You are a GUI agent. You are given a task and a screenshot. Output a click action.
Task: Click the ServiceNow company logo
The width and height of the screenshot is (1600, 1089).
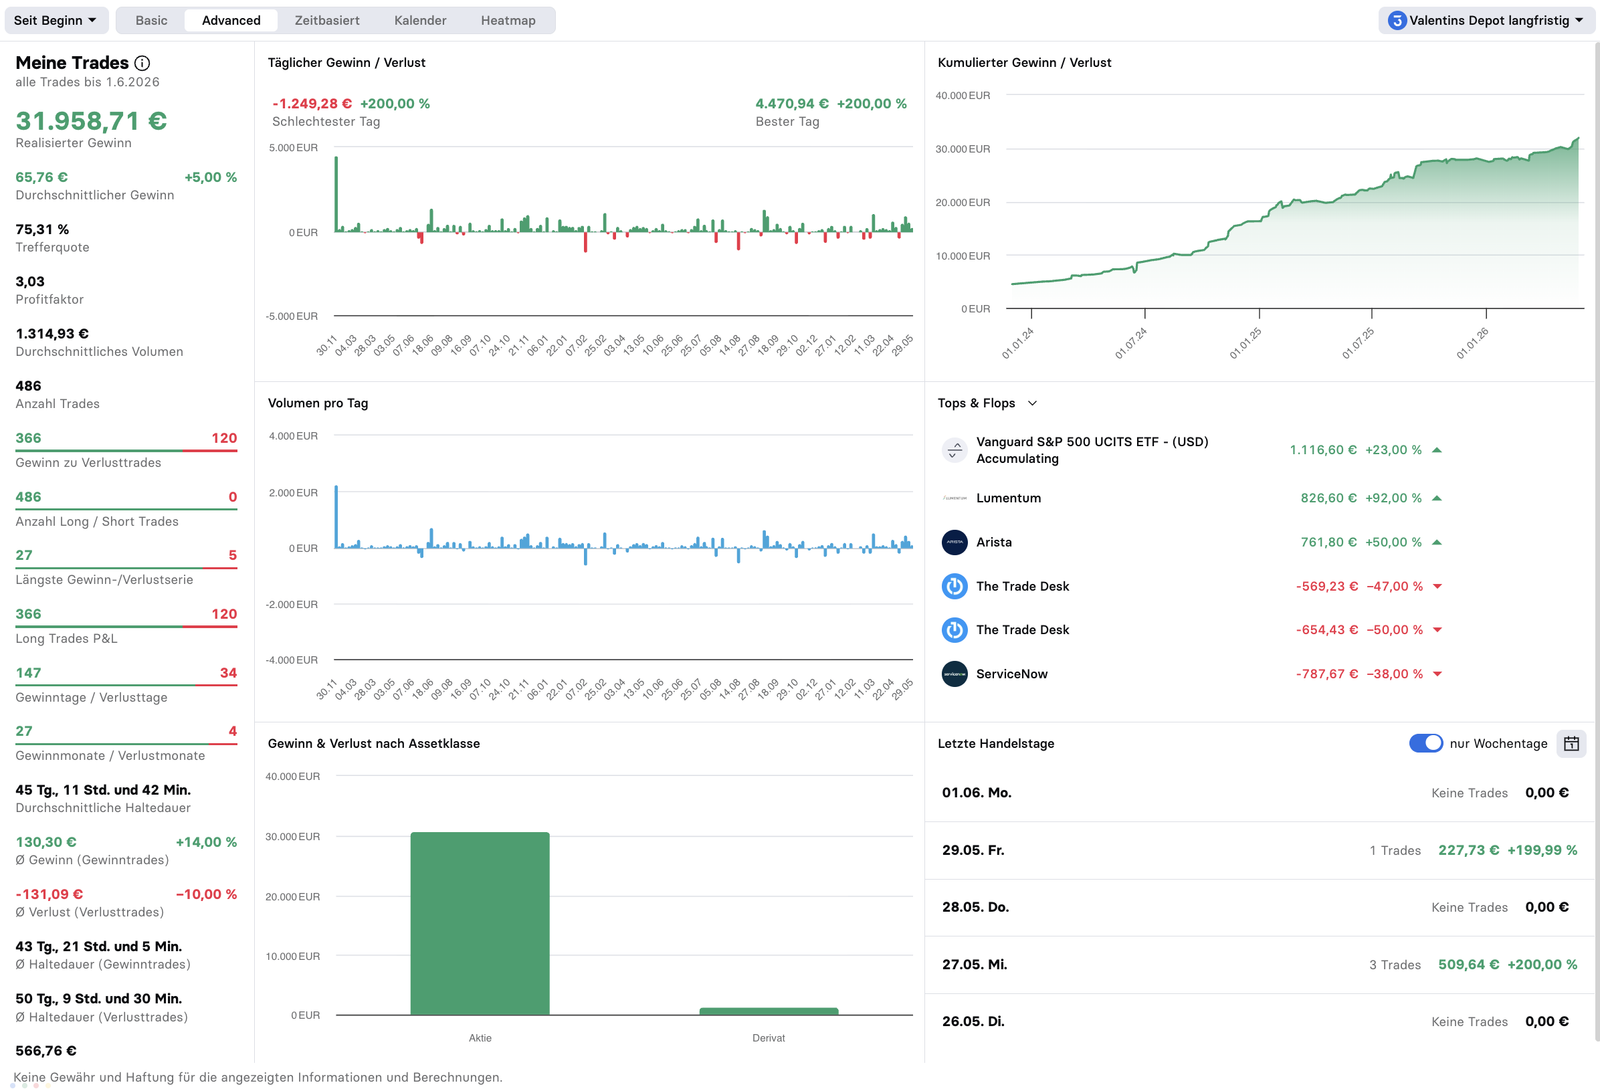(x=955, y=674)
